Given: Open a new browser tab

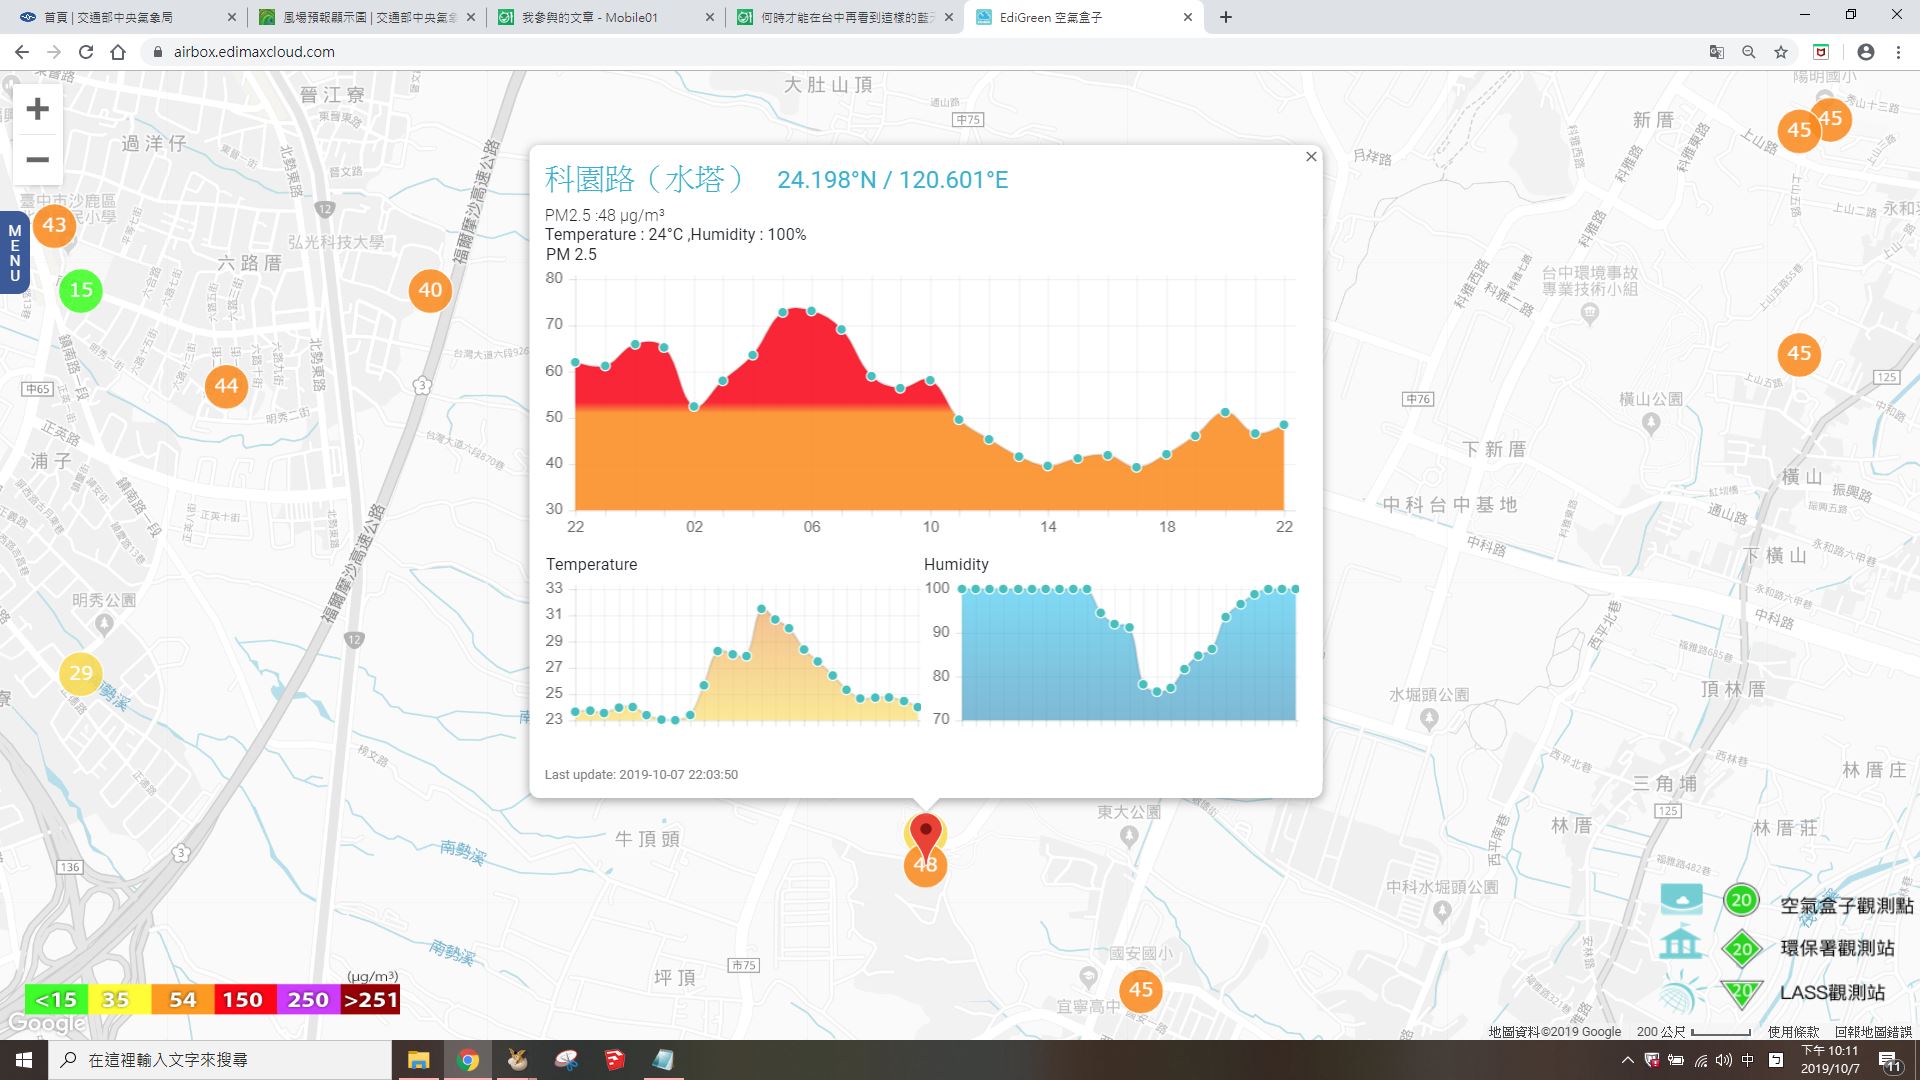Looking at the screenshot, I should click(1226, 17).
